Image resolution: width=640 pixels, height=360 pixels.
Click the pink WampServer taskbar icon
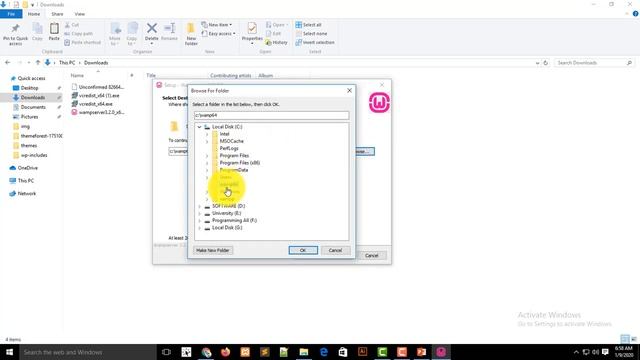[441, 352]
